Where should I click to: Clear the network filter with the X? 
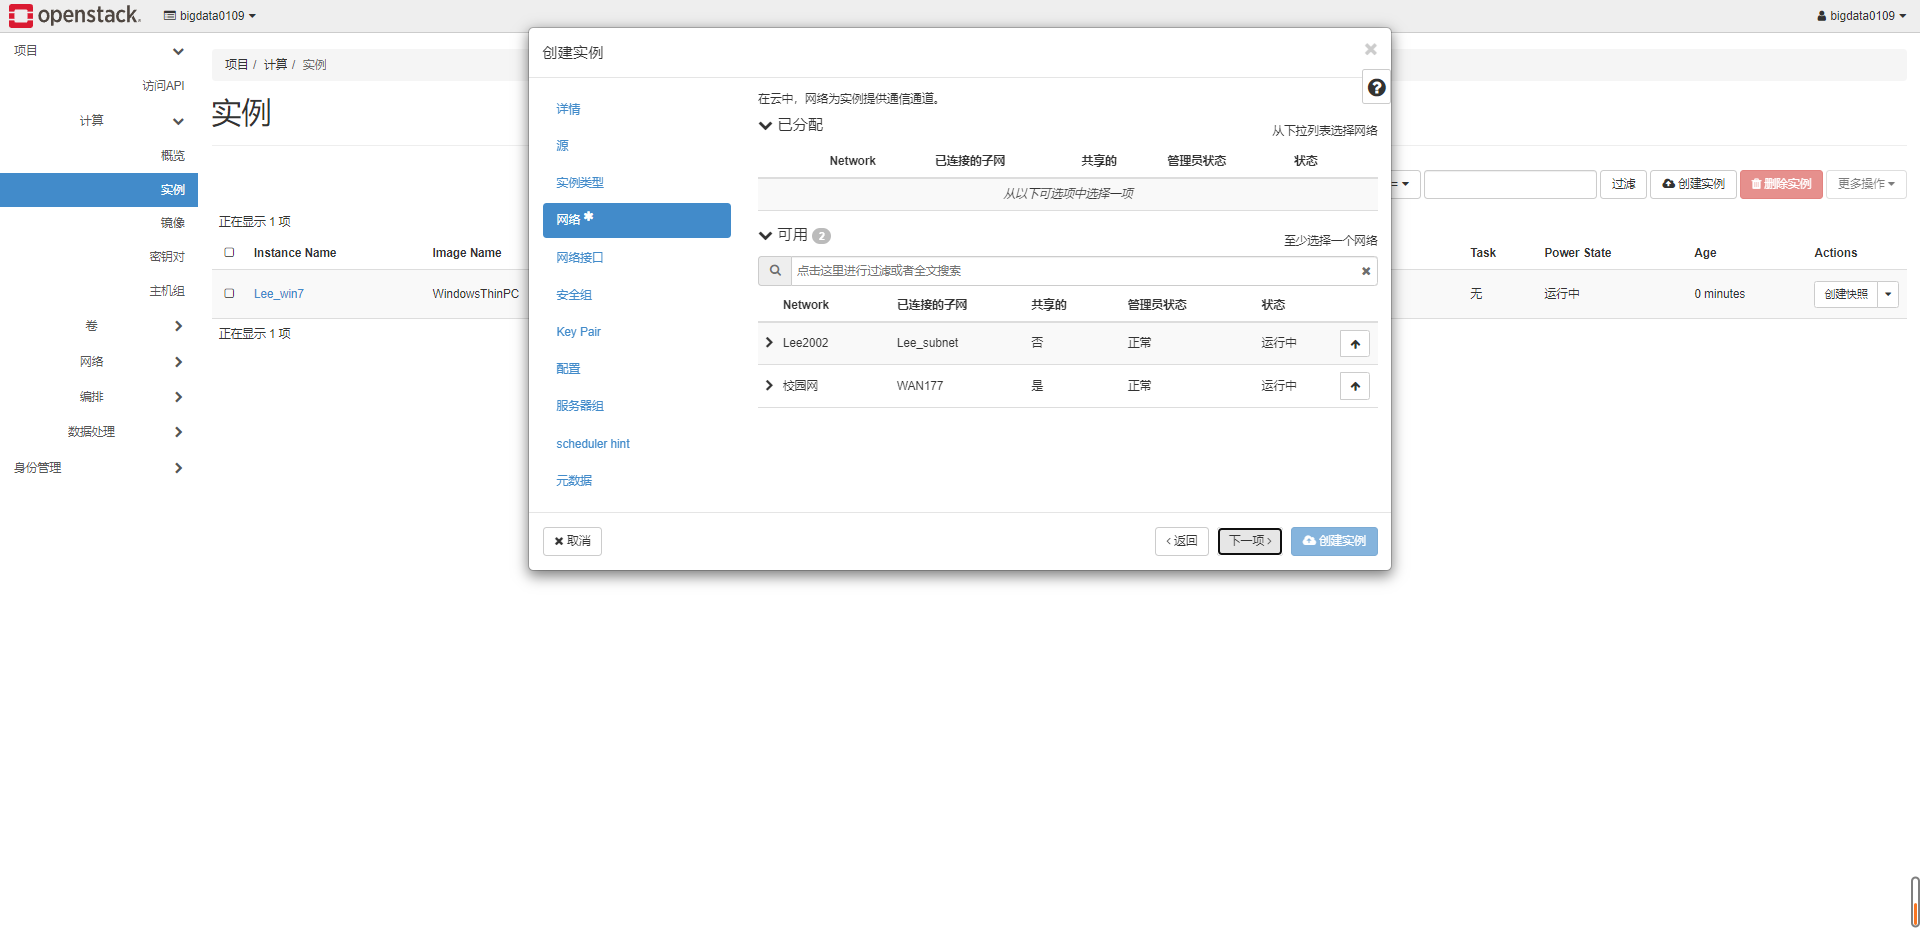(1366, 271)
